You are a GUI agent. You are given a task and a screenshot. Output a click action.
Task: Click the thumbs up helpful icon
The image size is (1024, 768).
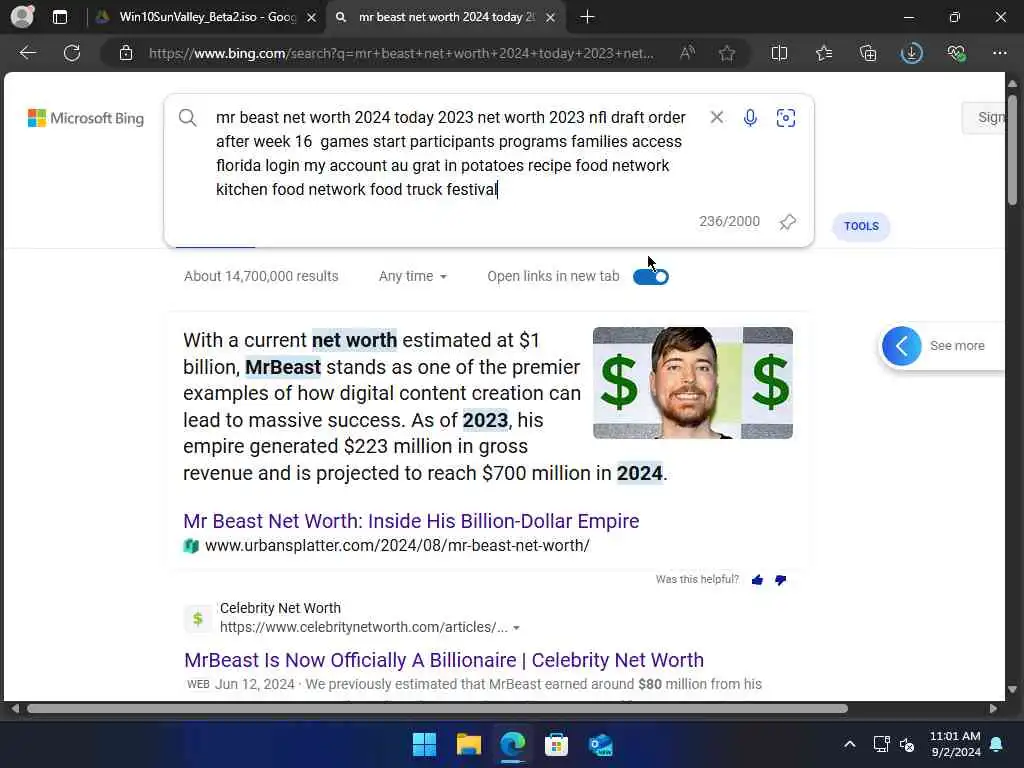click(x=758, y=580)
